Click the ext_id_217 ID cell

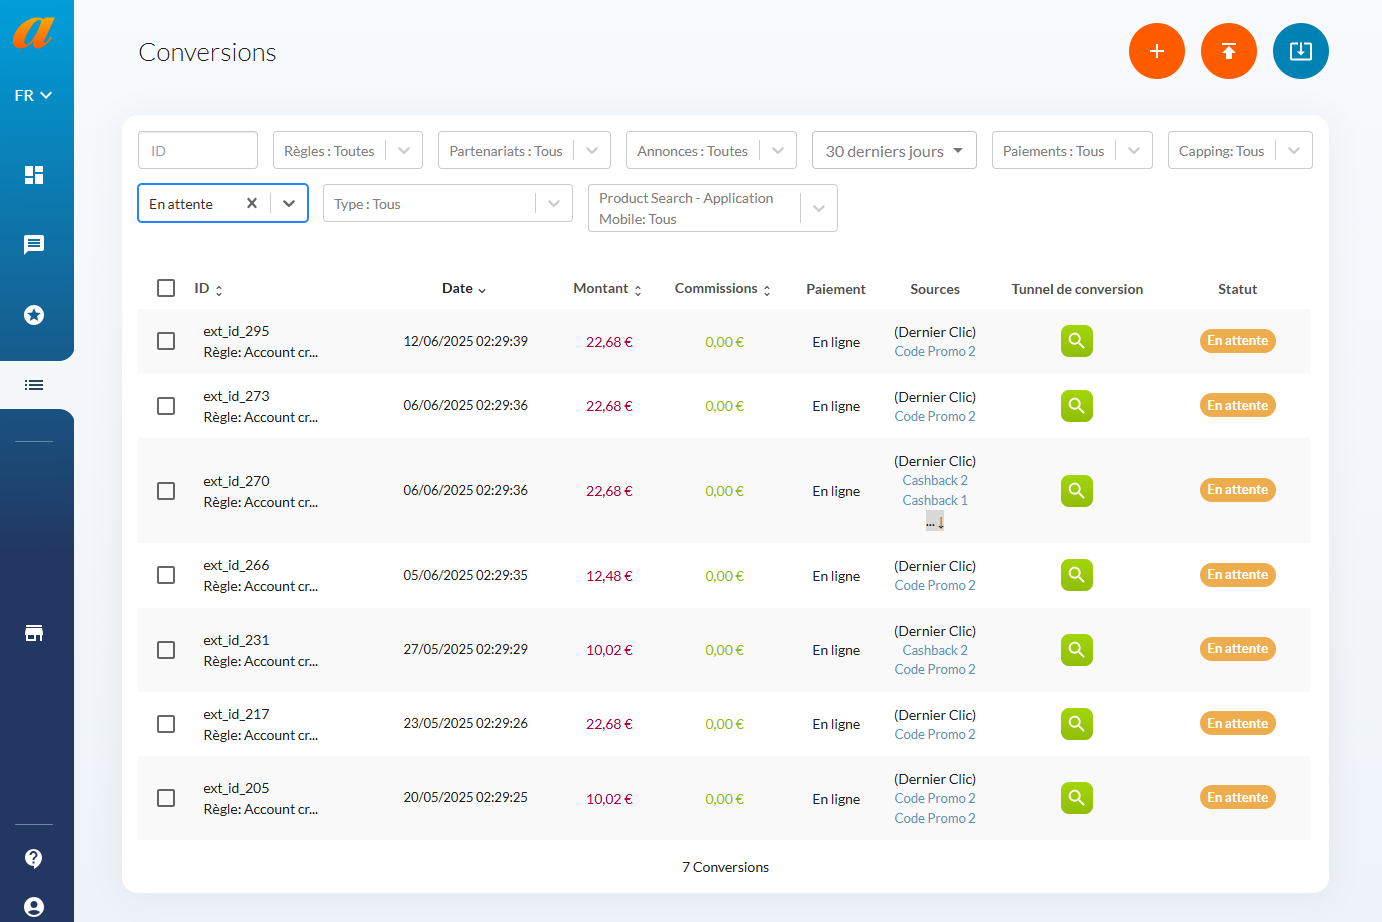coord(236,714)
